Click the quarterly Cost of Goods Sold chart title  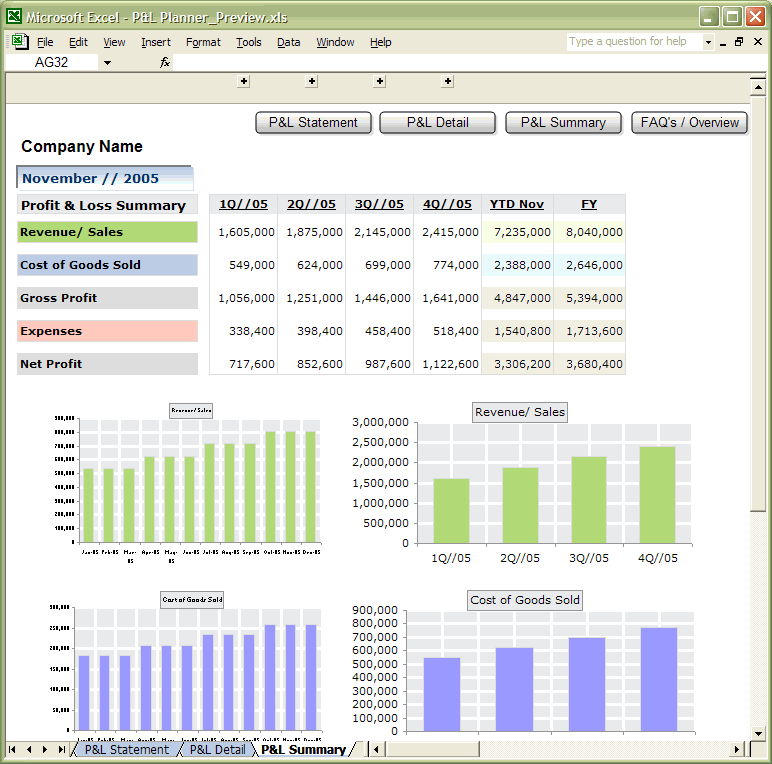(x=525, y=600)
